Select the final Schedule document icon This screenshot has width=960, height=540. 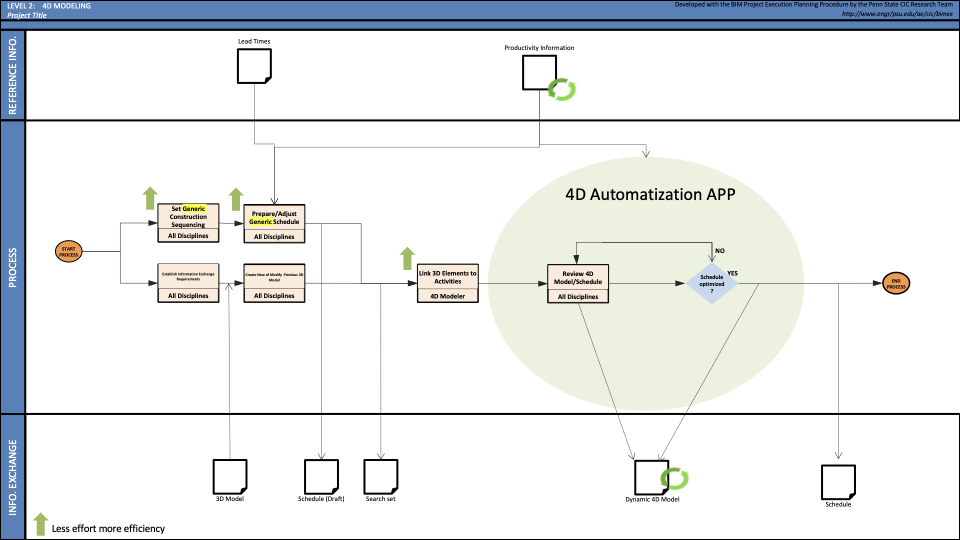838,482
